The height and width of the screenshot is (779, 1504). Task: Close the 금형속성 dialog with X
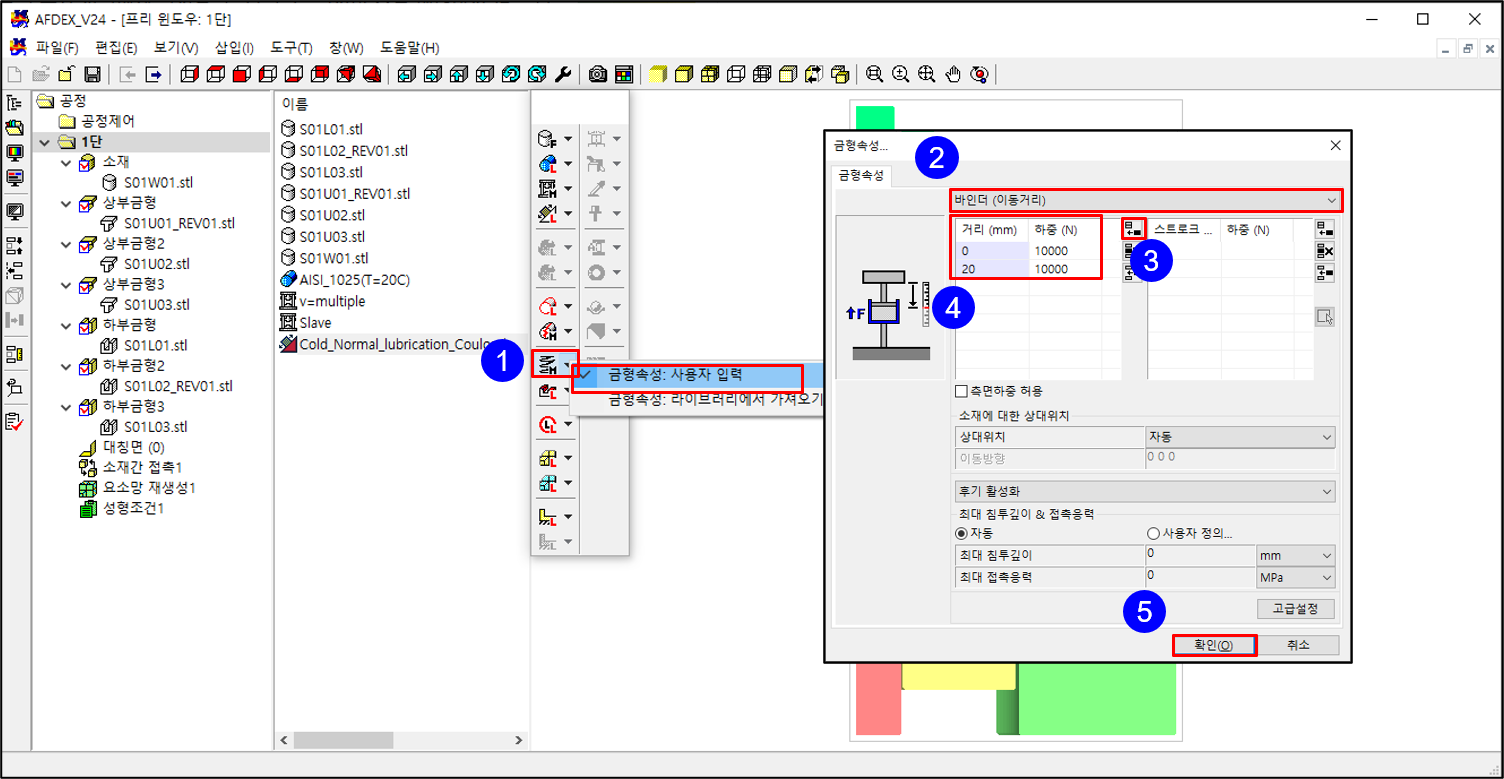coord(1335,145)
